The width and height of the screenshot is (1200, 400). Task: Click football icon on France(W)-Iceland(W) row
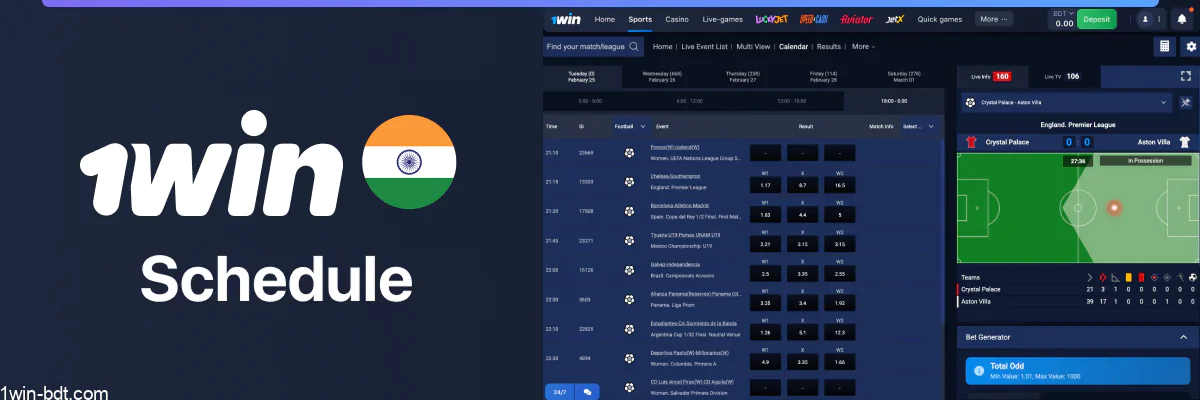click(629, 152)
